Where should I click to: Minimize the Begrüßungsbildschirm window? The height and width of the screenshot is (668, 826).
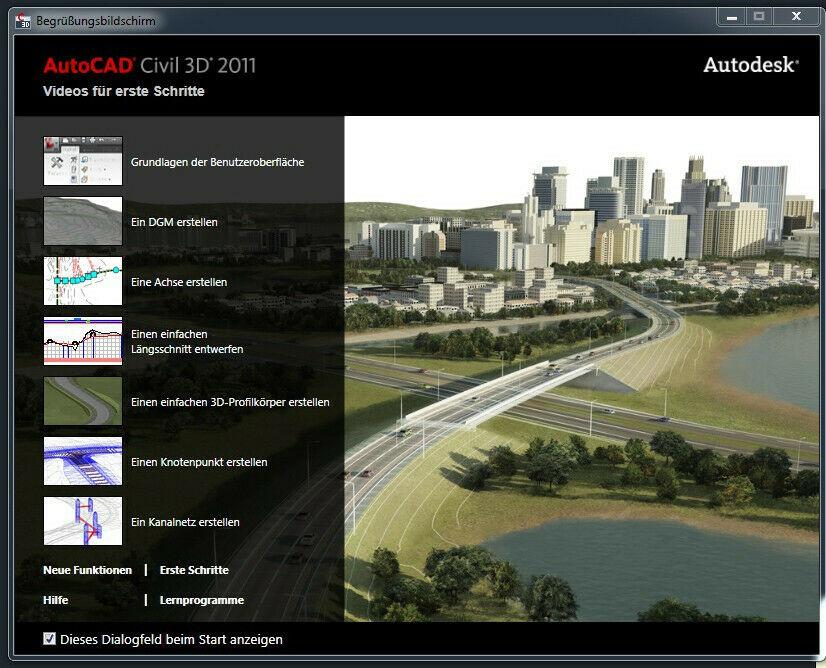[x=732, y=17]
